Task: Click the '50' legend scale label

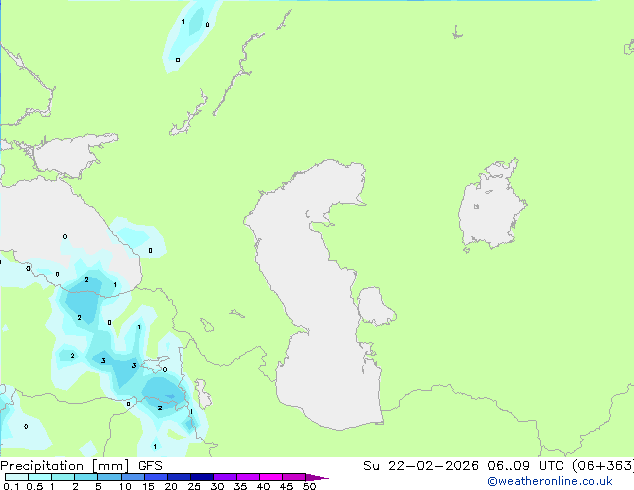Action: [x=309, y=486]
